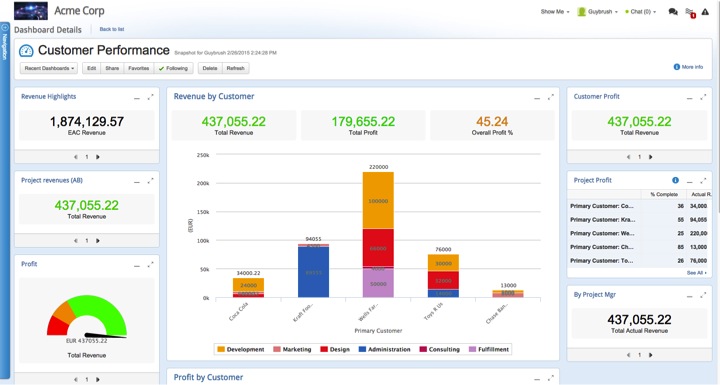The width and height of the screenshot is (720, 385).
Task: Go to next page in Customer Profit
Action: (x=651, y=157)
